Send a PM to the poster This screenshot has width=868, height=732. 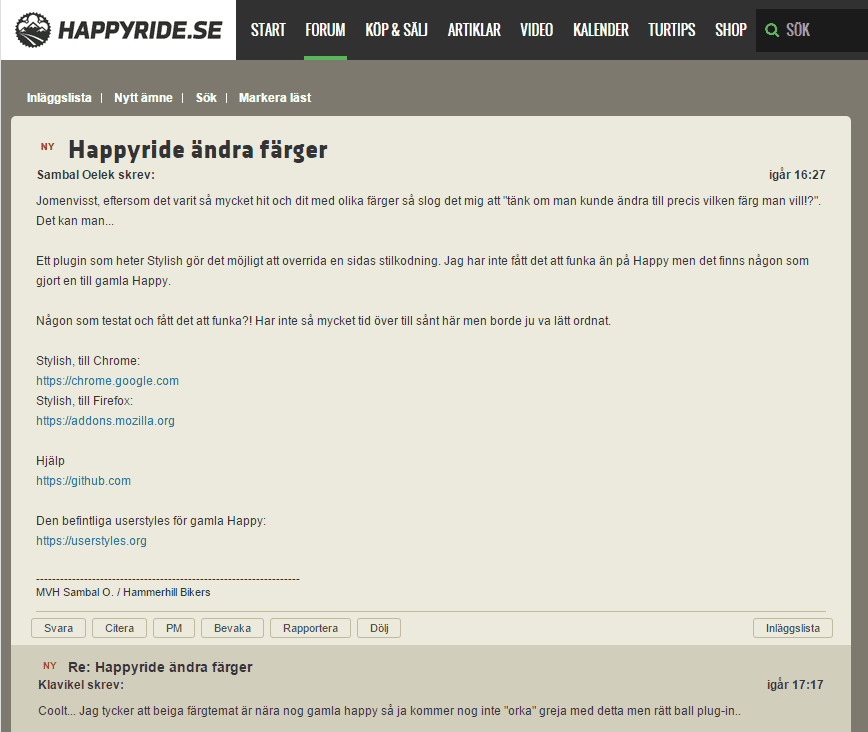[x=173, y=629]
